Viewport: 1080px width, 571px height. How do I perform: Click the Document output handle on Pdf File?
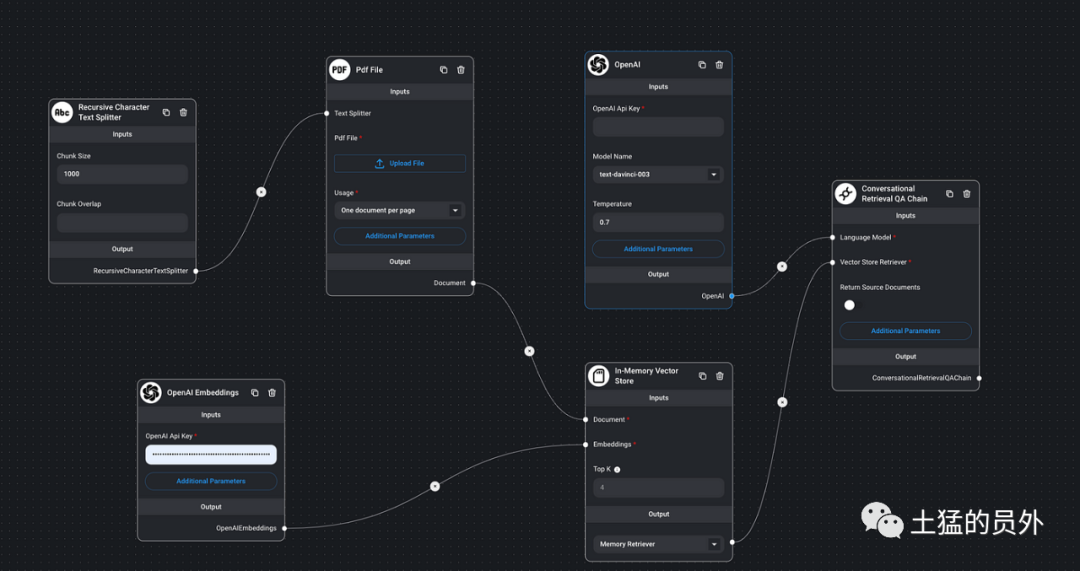coord(473,283)
